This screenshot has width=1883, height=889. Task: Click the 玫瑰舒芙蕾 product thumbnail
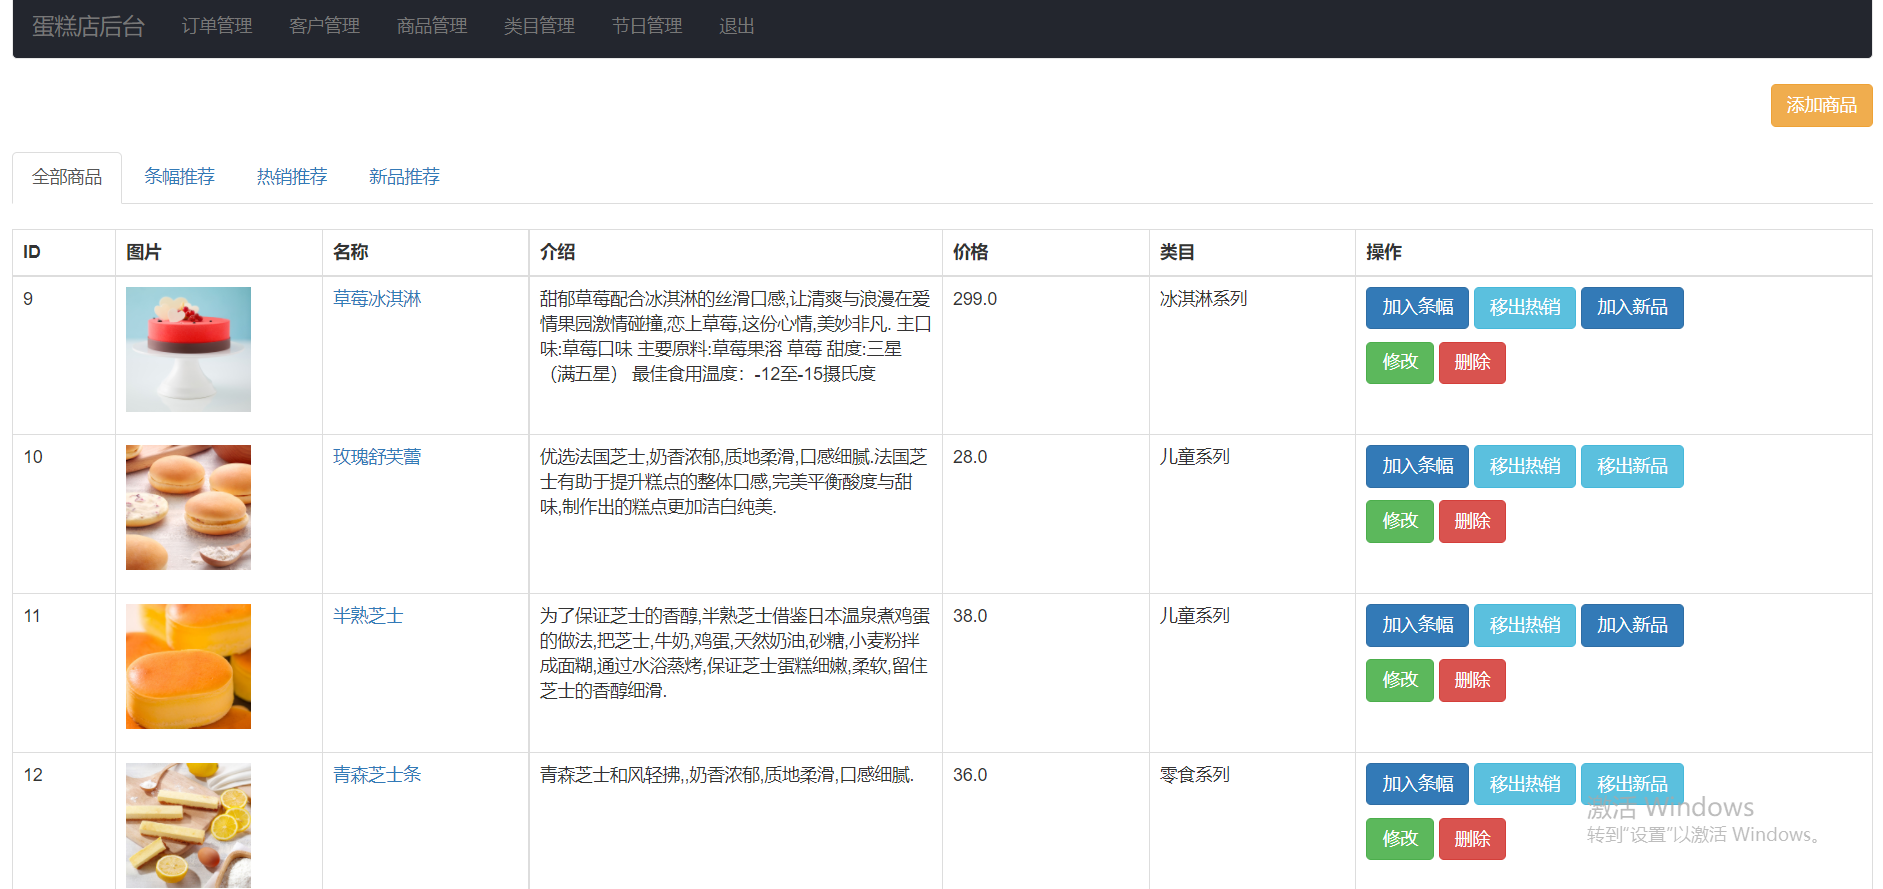click(x=188, y=508)
